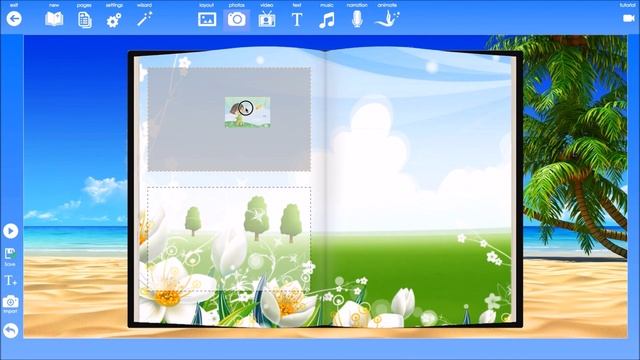Open the video TV icon
This screenshot has height=360, width=640.
click(267, 19)
